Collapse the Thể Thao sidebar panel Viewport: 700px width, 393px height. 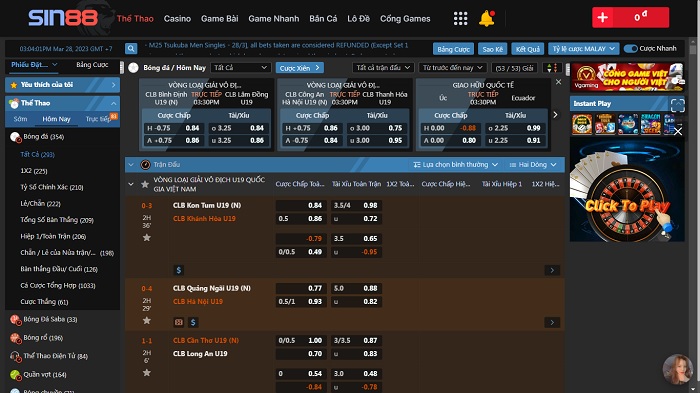click(113, 103)
